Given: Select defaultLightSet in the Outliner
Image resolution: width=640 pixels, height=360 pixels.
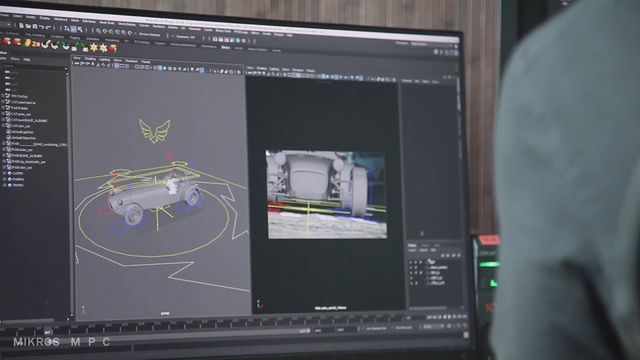Looking at the screenshot, I should pos(22,132).
